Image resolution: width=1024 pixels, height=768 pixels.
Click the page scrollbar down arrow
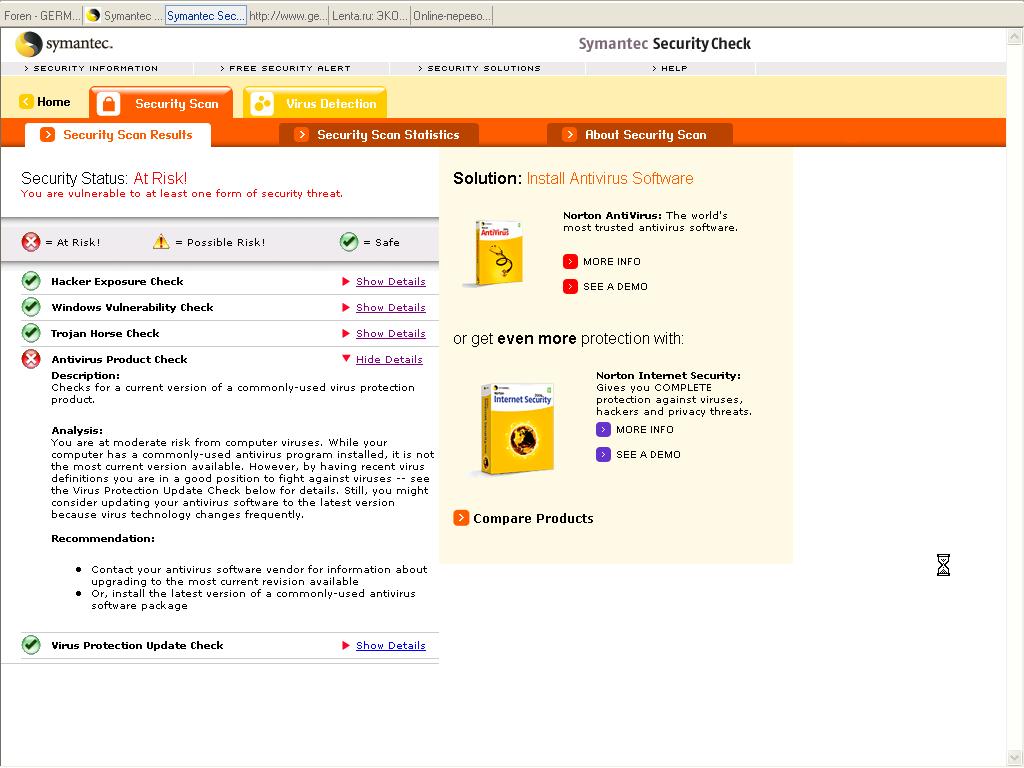pyautogui.click(x=1015, y=758)
